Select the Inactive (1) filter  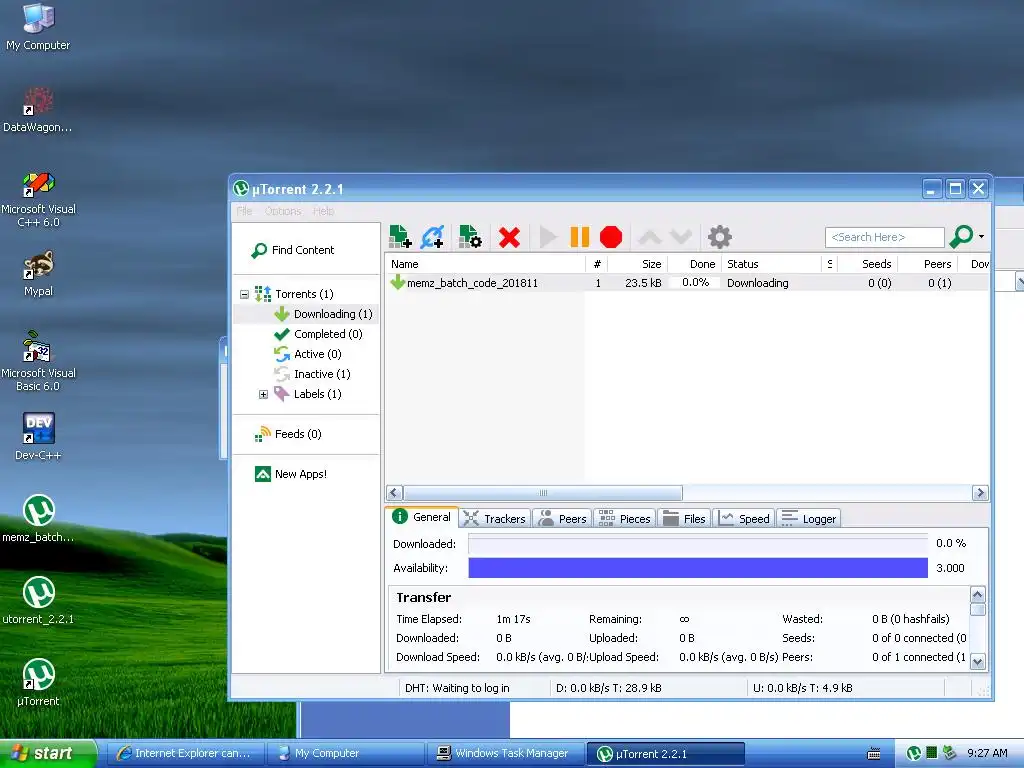pyautogui.click(x=313, y=374)
